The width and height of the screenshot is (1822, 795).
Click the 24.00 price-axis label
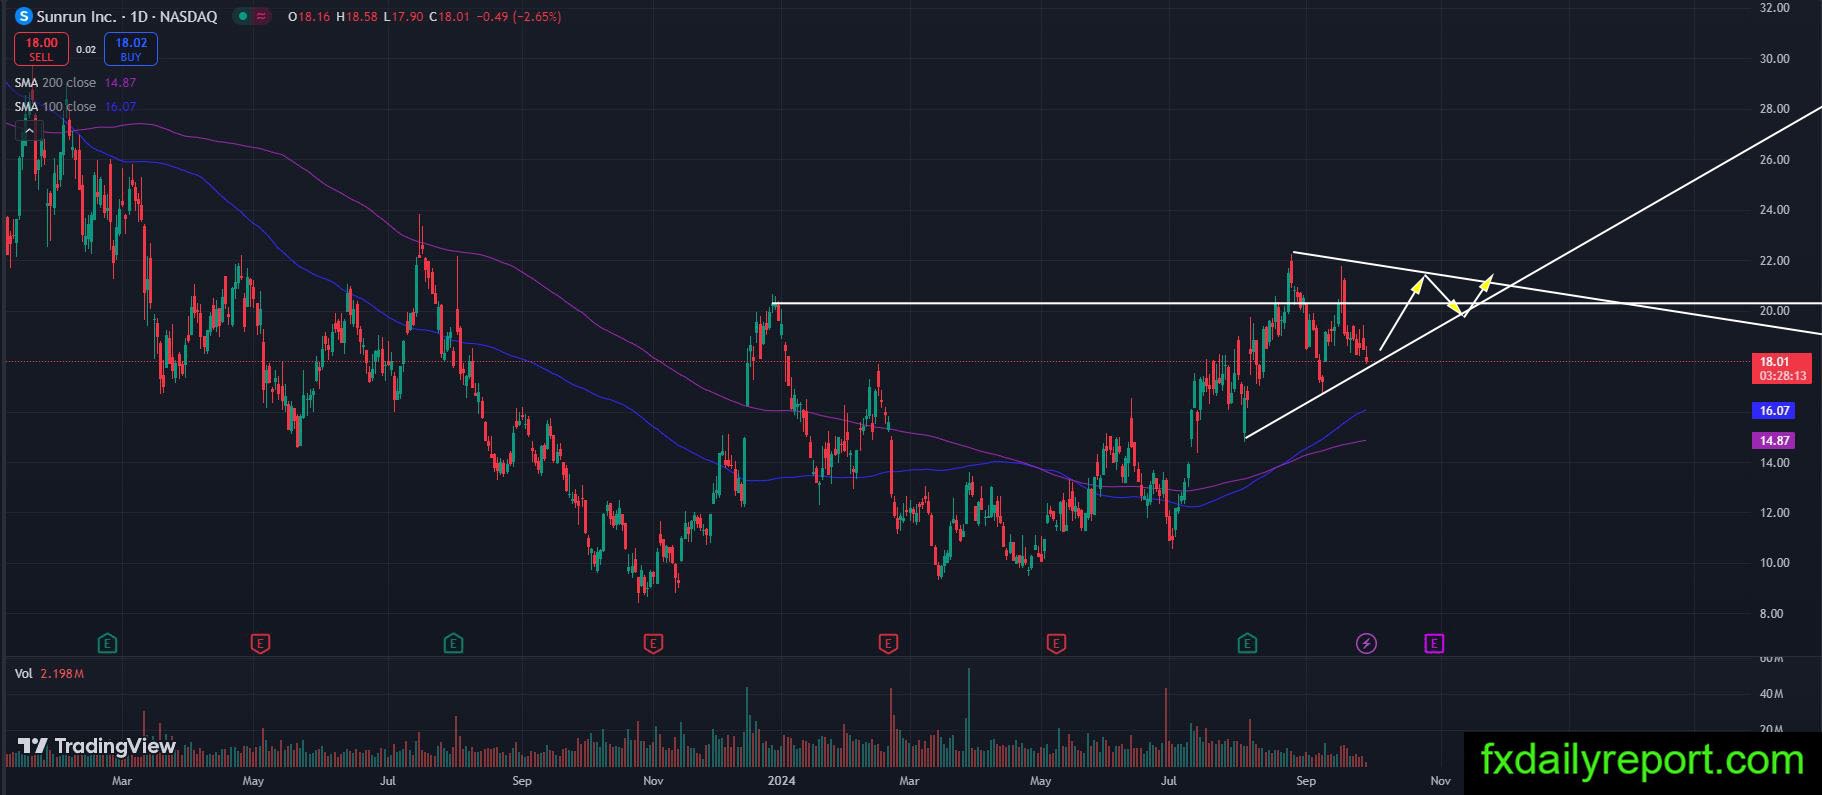click(x=1774, y=210)
